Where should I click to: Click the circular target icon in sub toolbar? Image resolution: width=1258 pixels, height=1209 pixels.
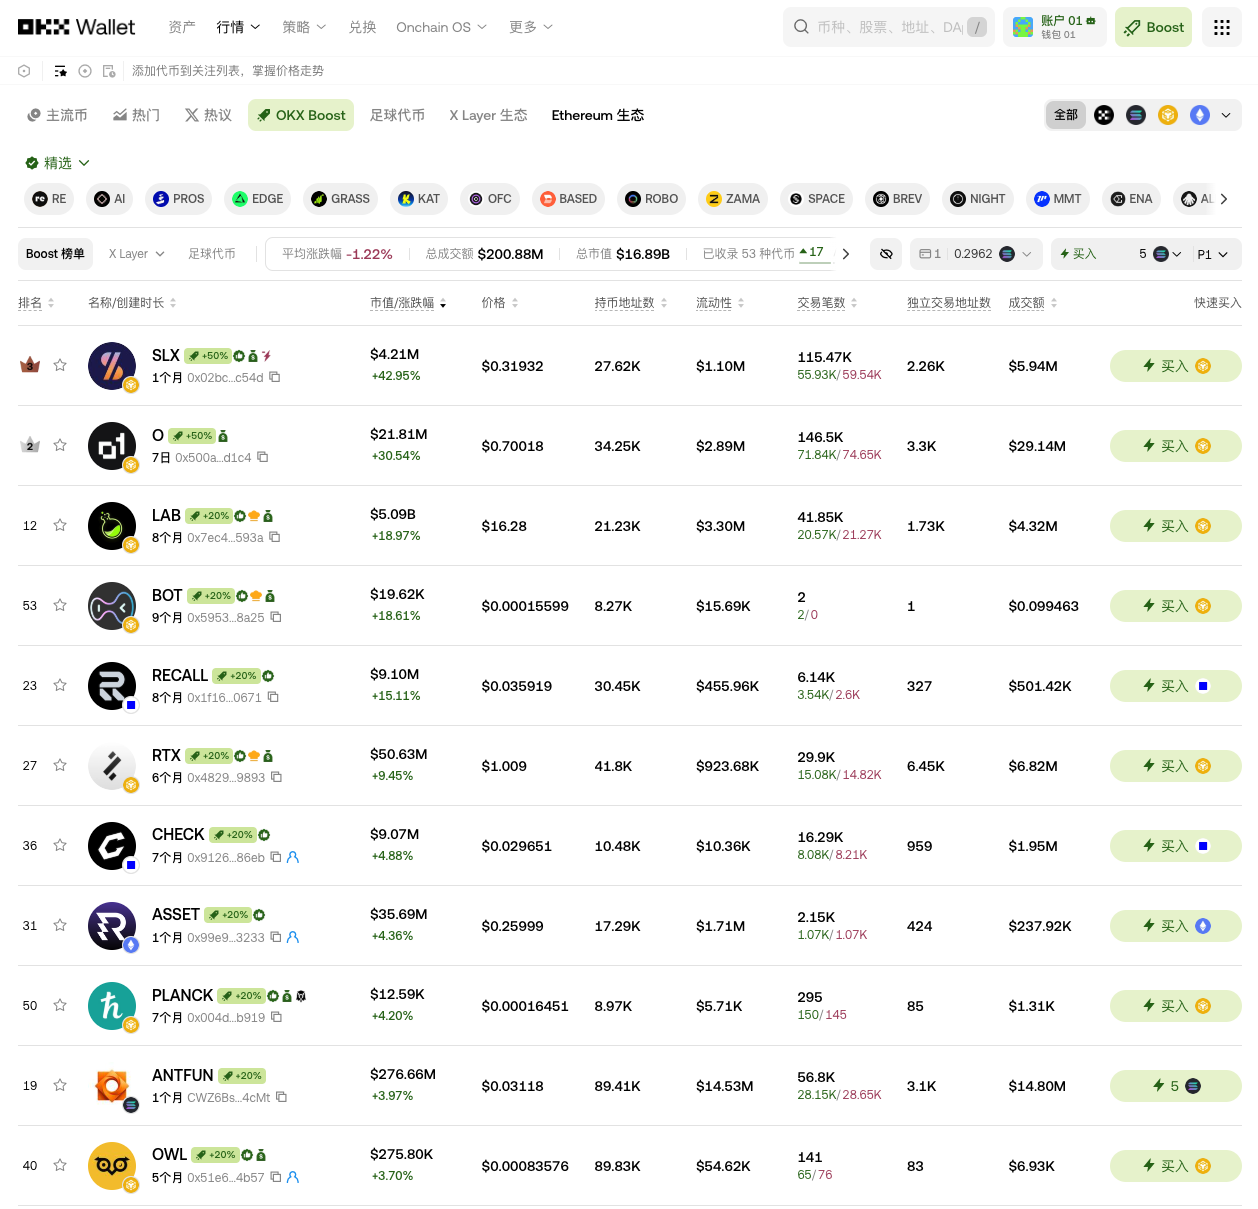(85, 71)
